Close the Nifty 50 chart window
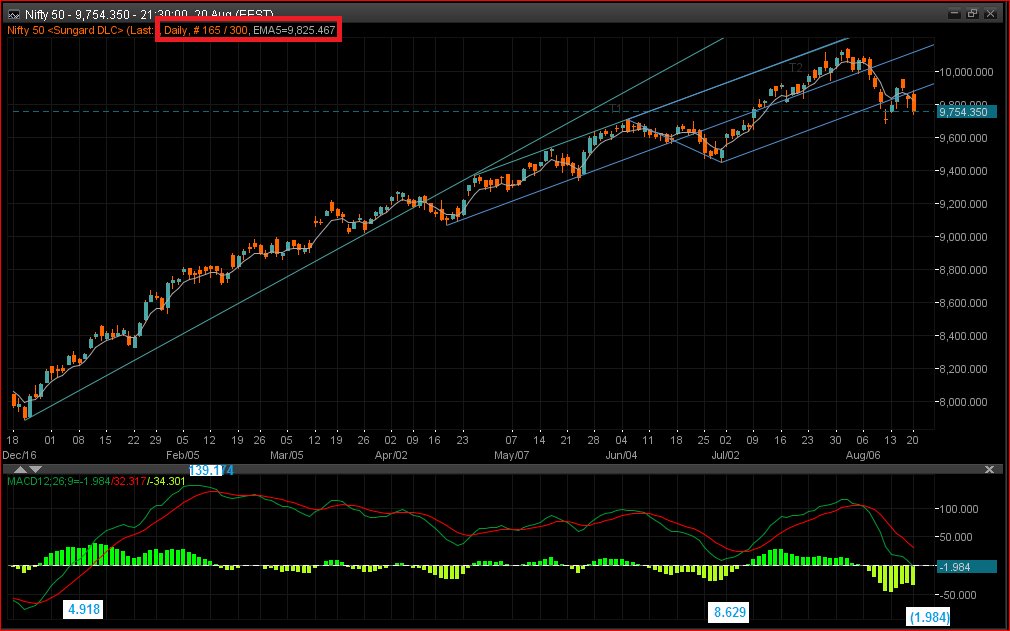1010x631 pixels. pyautogui.click(x=990, y=14)
